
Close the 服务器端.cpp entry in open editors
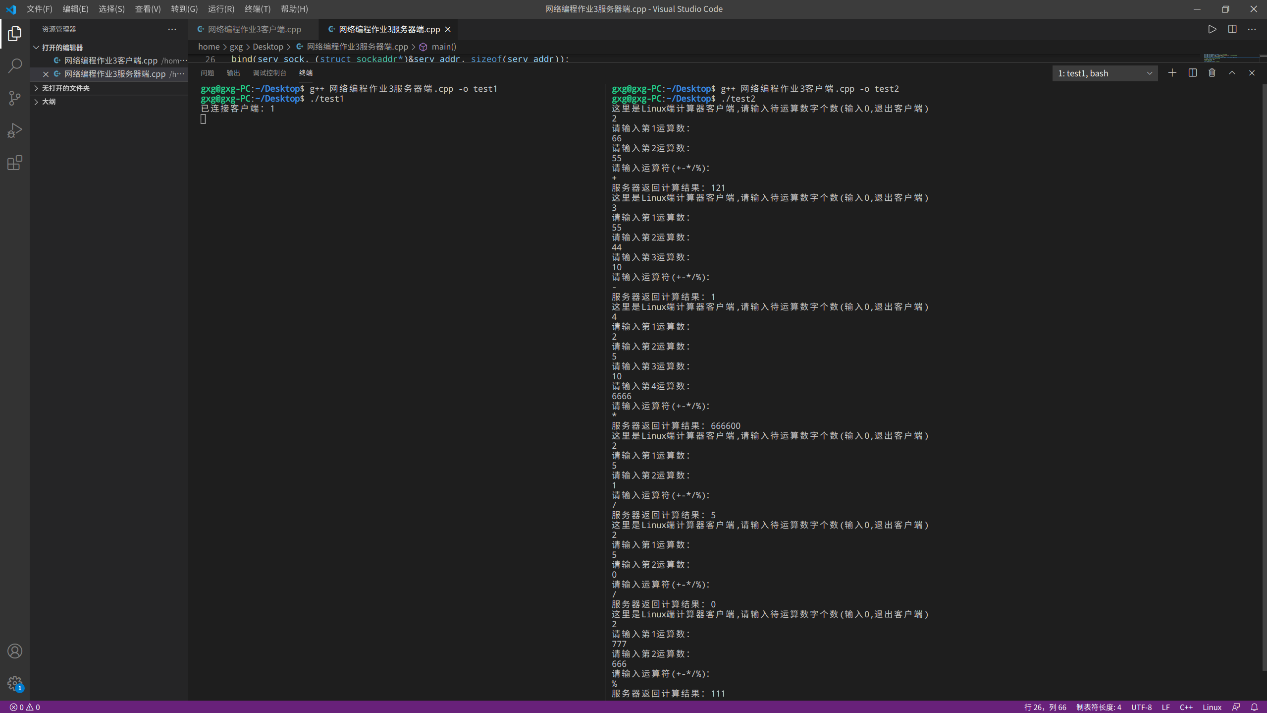(x=45, y=74)
